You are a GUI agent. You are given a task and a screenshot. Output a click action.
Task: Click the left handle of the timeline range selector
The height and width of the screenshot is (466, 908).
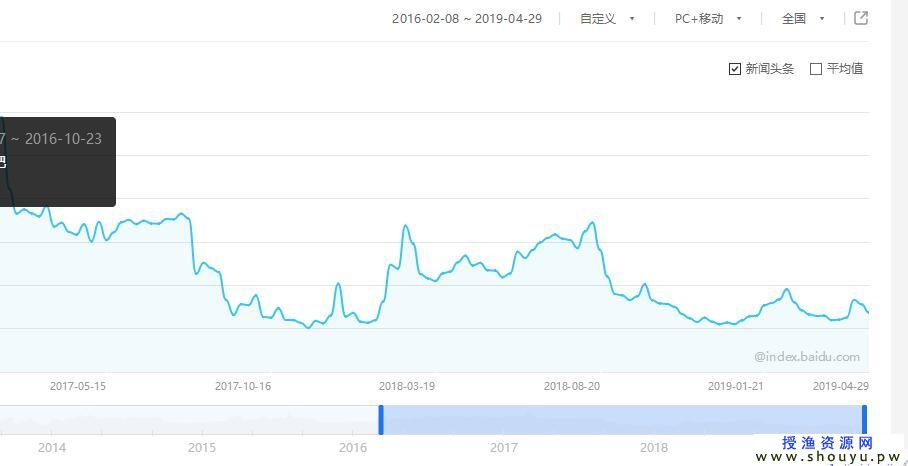tap(381, 420)
